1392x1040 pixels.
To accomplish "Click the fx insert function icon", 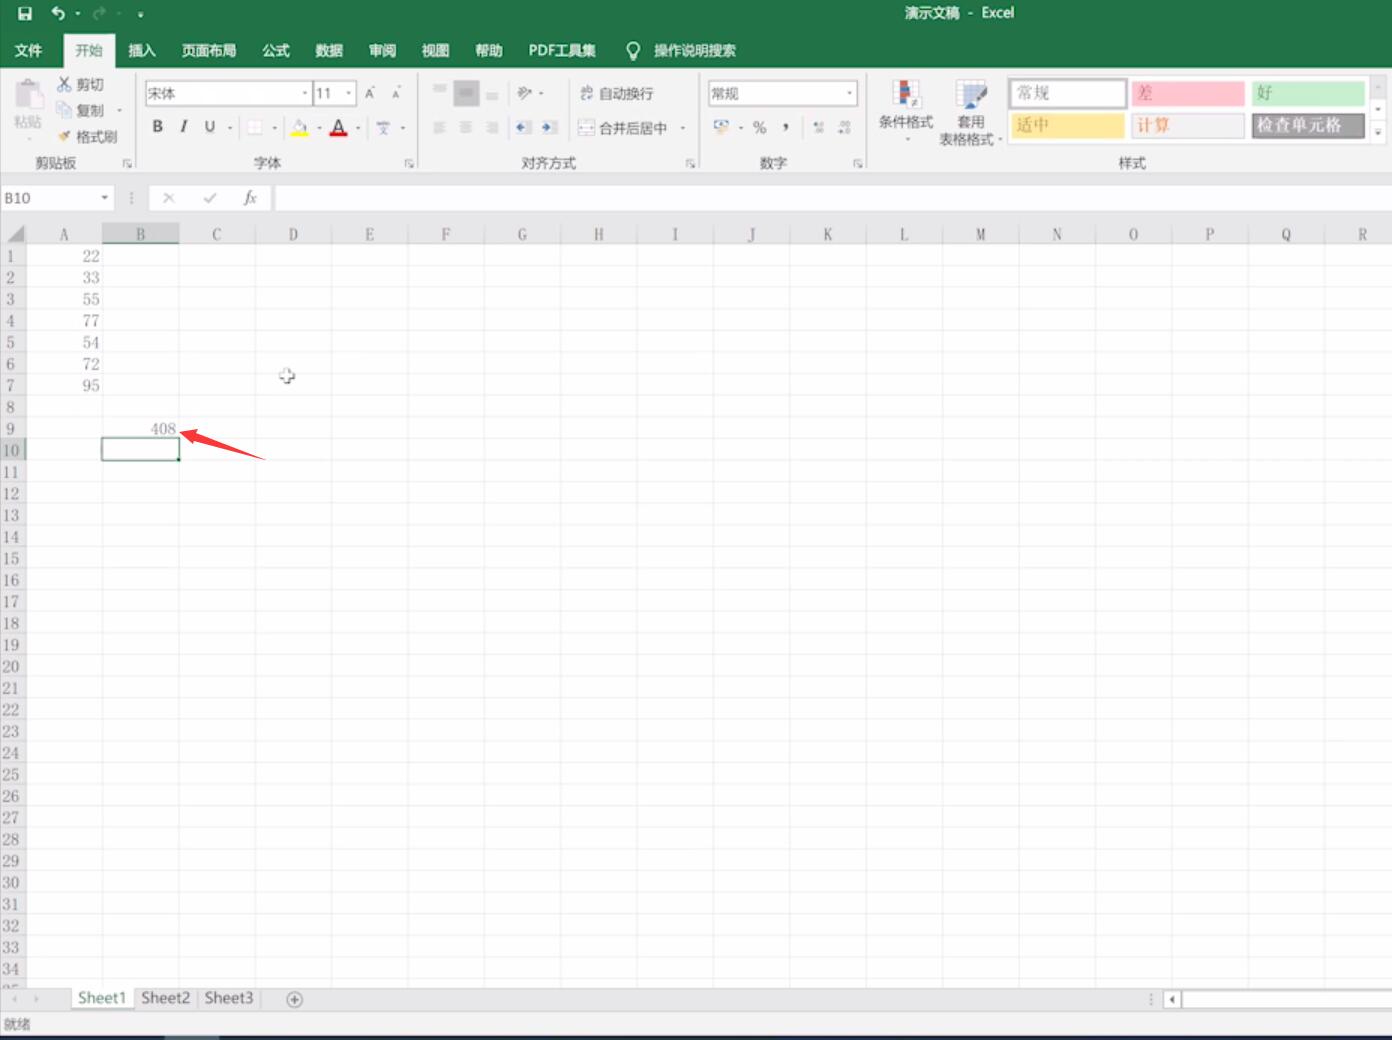I will tap(250, 198).
